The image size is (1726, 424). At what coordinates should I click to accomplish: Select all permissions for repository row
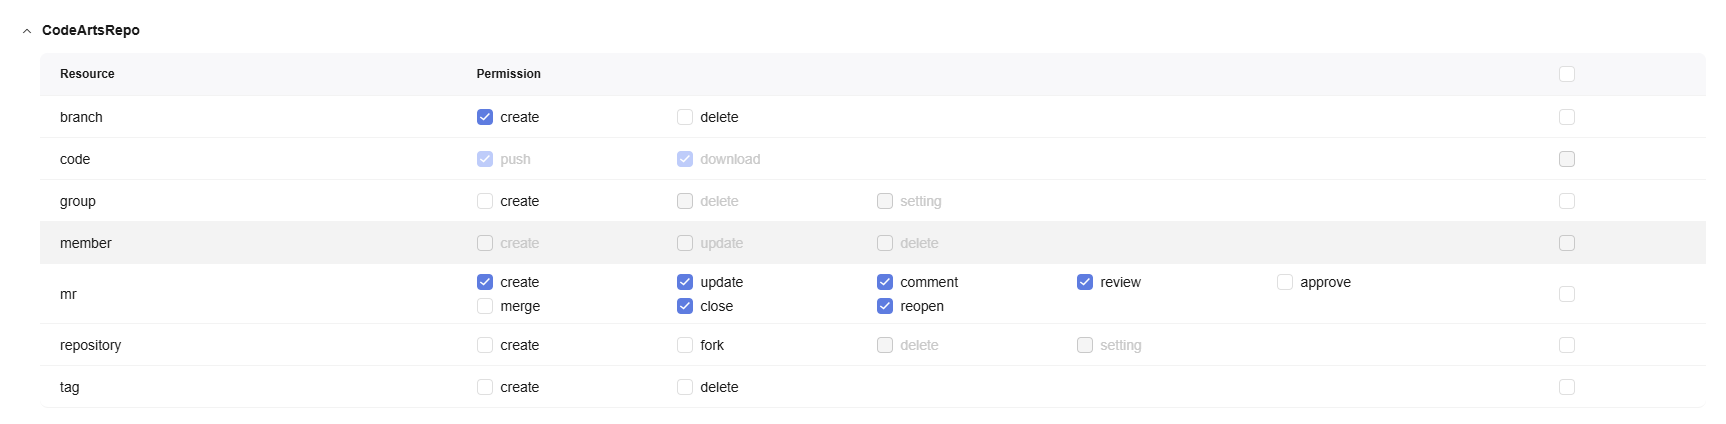tap(1567, 345)
